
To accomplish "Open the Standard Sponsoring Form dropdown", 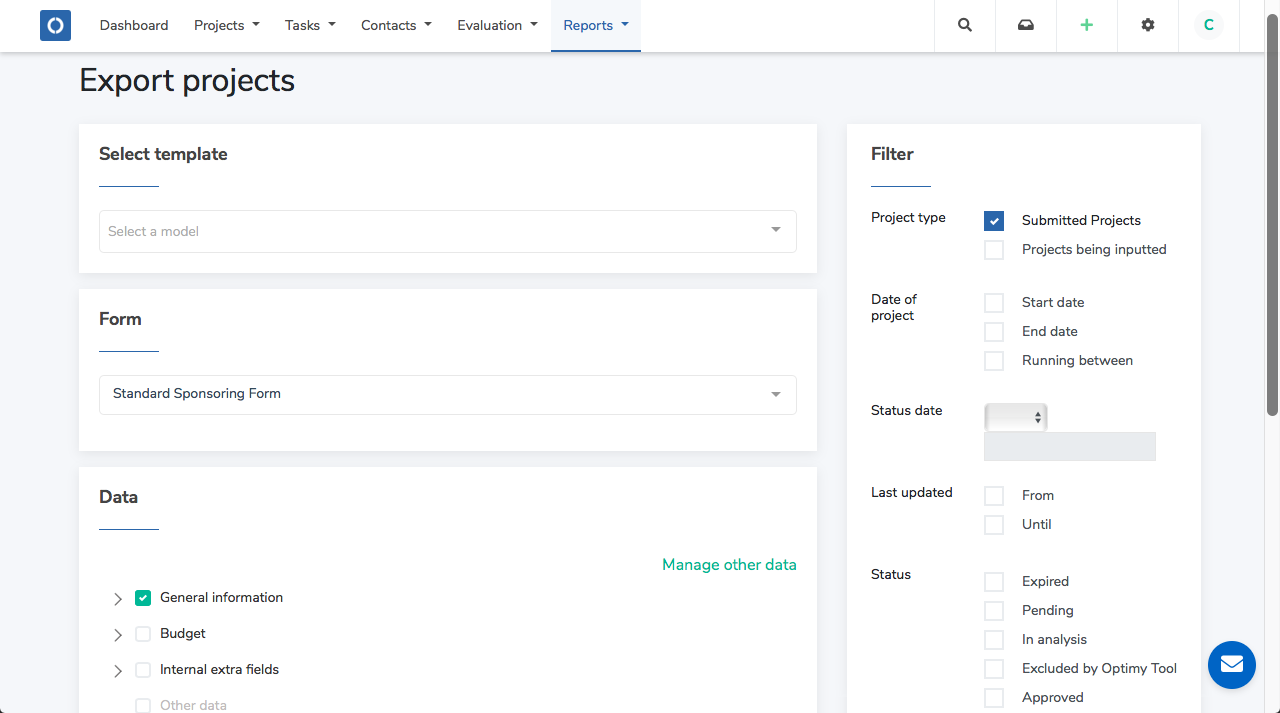I will [447, 394].
